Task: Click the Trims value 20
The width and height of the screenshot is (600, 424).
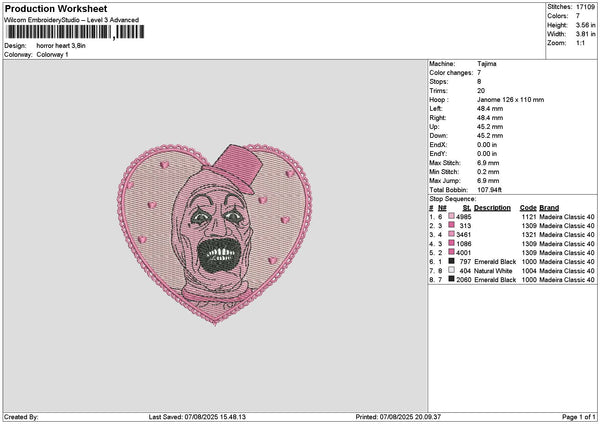Action: tap(481, 91)
